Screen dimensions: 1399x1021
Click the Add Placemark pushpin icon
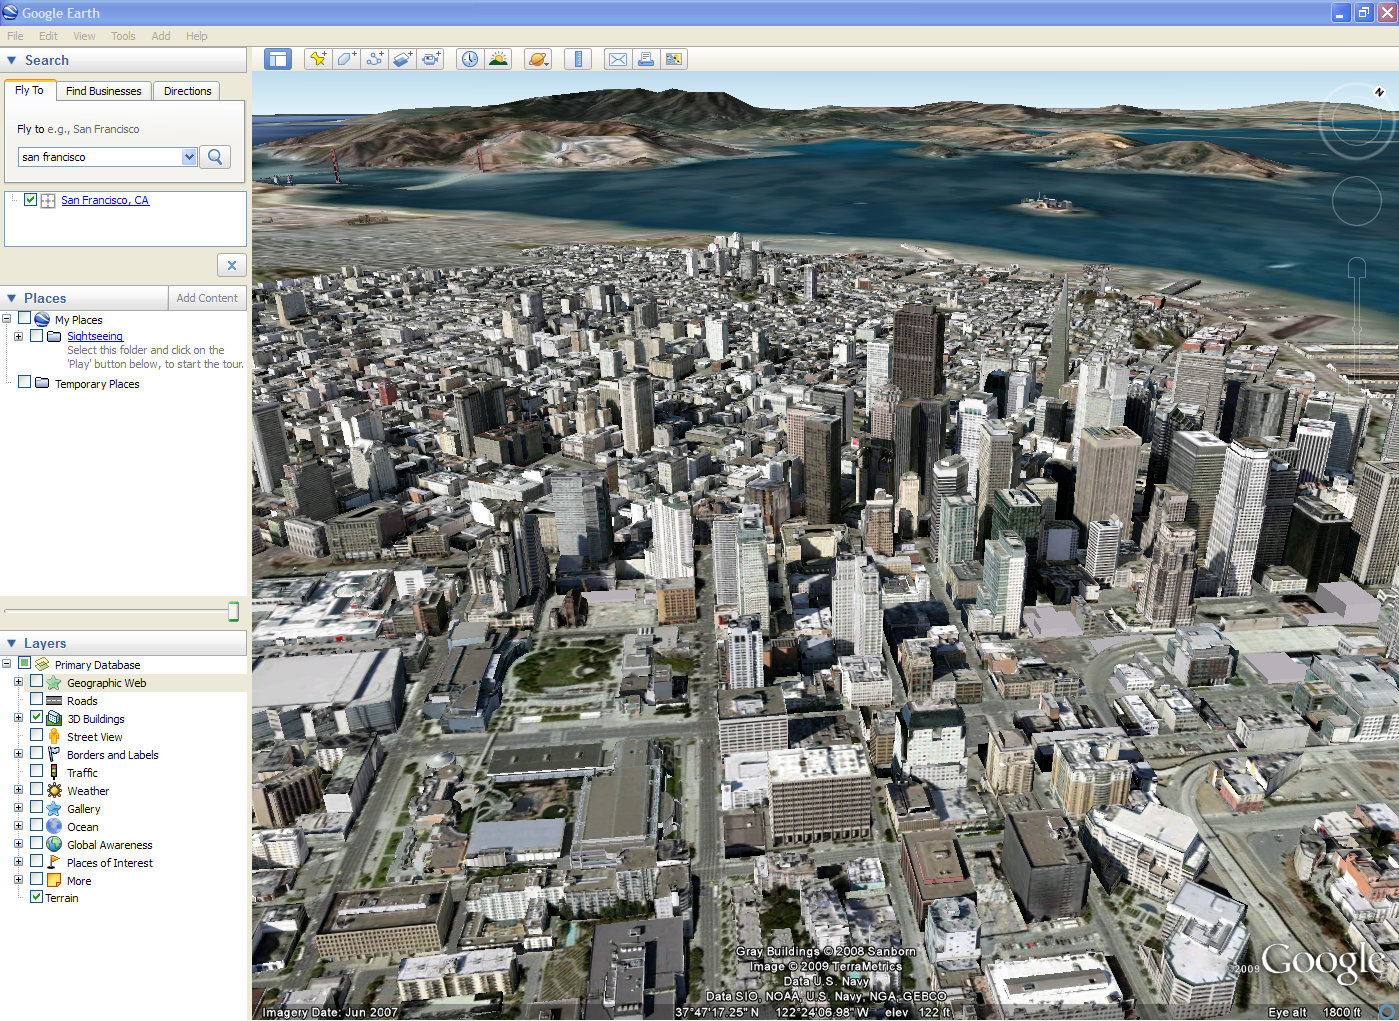pos(318,59)
